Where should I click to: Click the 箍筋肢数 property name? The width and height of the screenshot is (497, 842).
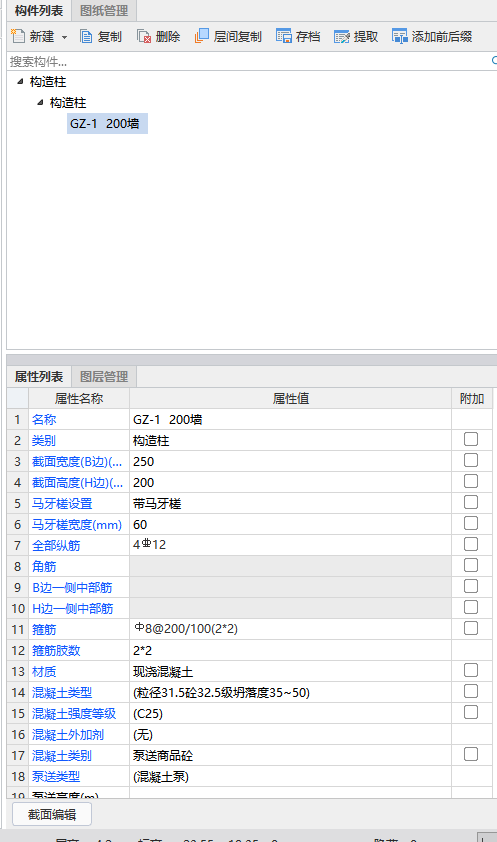click(x=56, y=651)
